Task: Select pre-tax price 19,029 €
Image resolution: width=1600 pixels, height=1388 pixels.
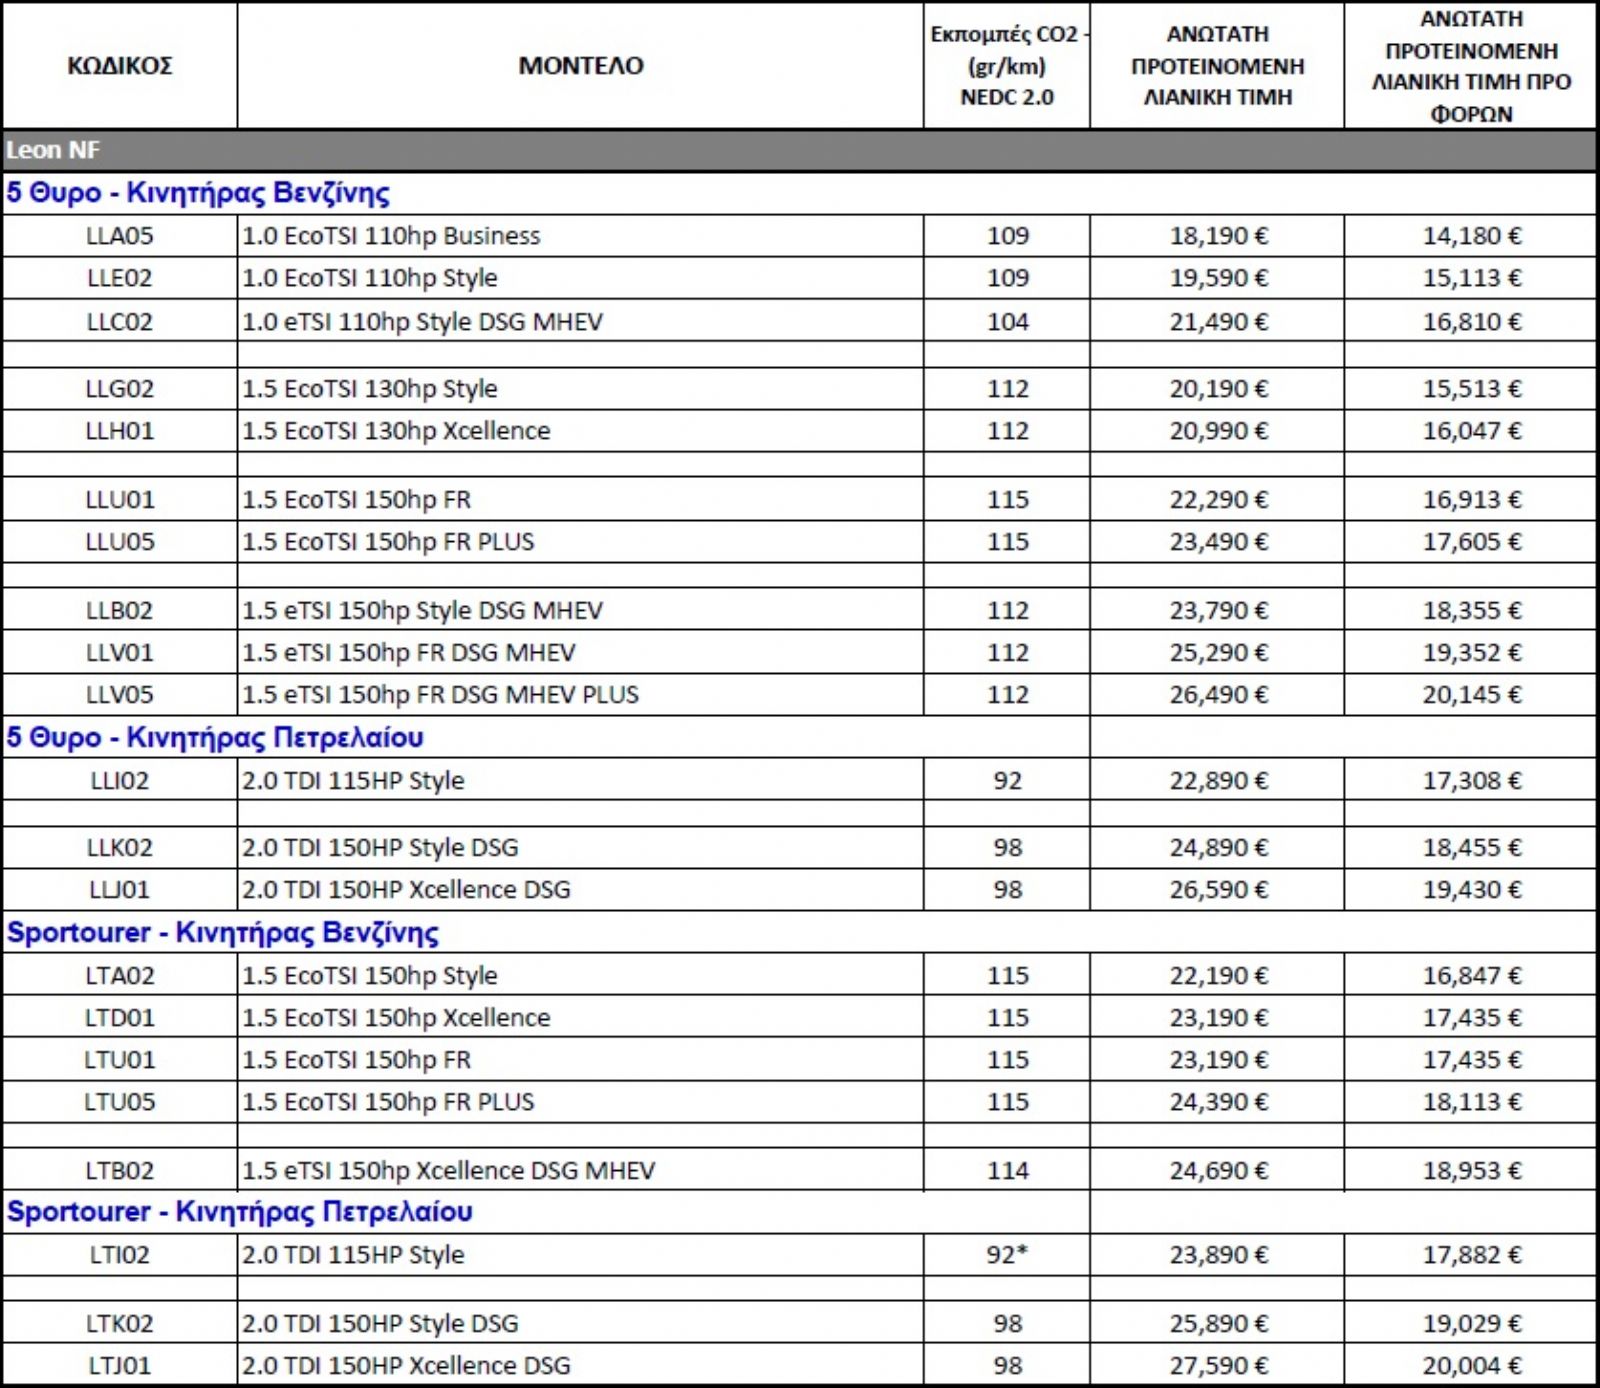Action: pos(1470,1324)
